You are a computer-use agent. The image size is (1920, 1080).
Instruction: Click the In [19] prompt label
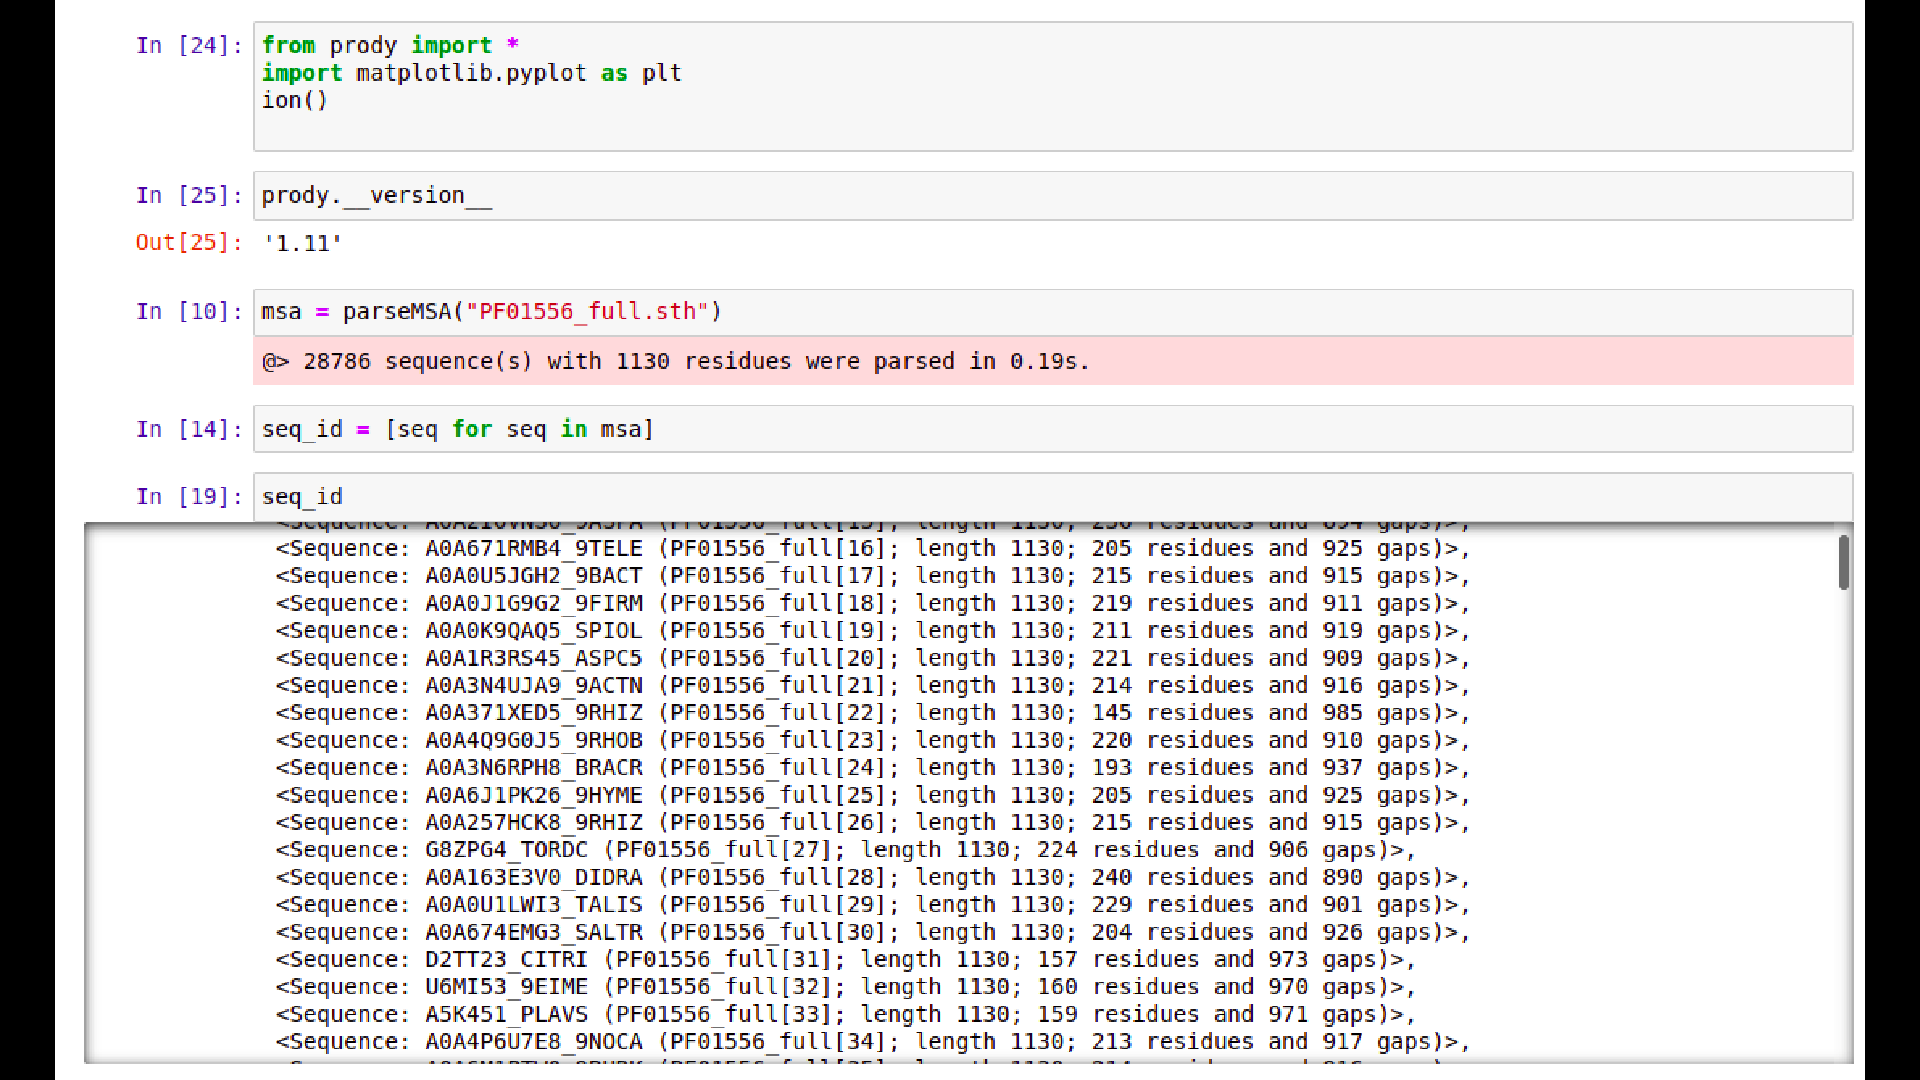click(x=188, y=497)
